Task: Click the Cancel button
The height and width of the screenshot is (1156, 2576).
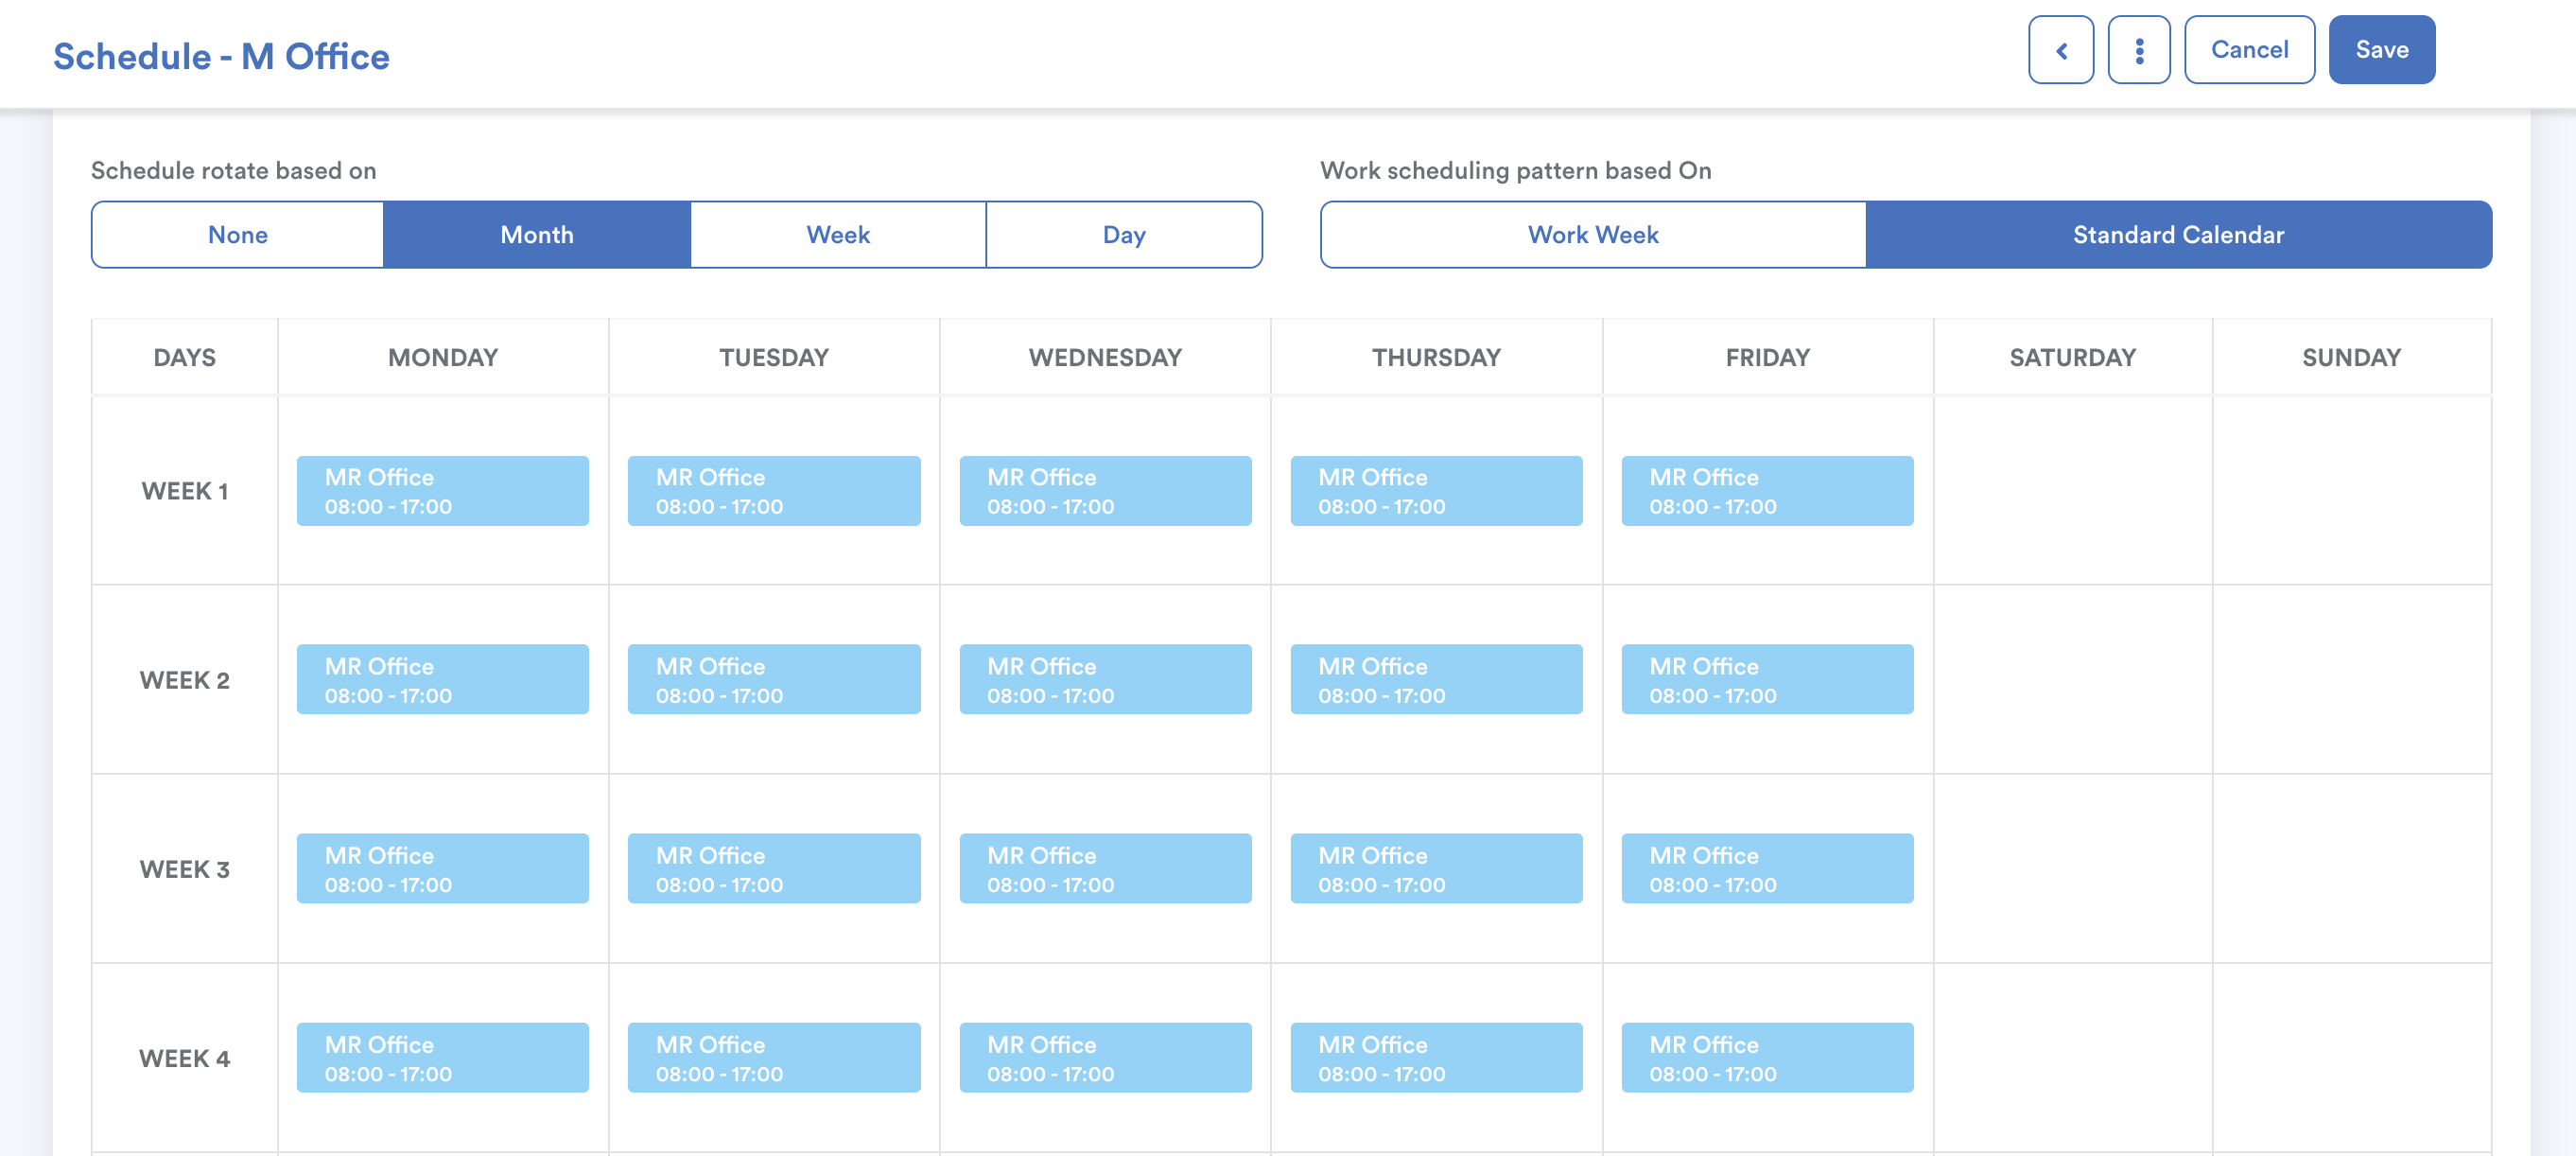Action: [x=2248, y=50]
